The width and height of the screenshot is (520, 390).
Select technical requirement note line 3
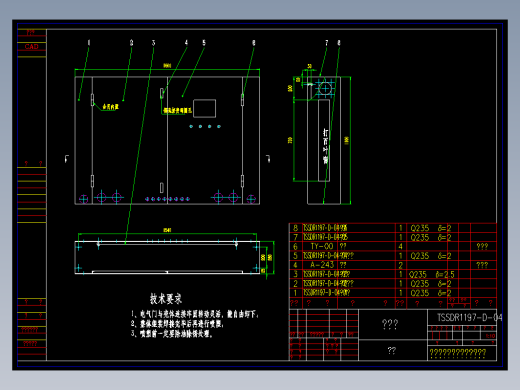click(x=172, y=334)
